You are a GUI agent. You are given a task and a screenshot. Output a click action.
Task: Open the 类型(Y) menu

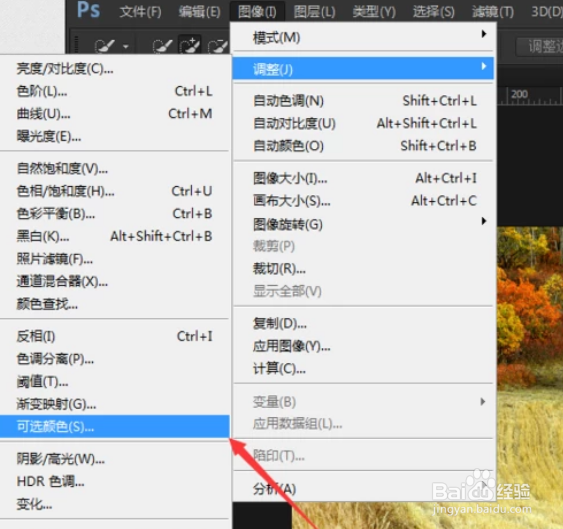pyautogui.click(x=374, y=12)
